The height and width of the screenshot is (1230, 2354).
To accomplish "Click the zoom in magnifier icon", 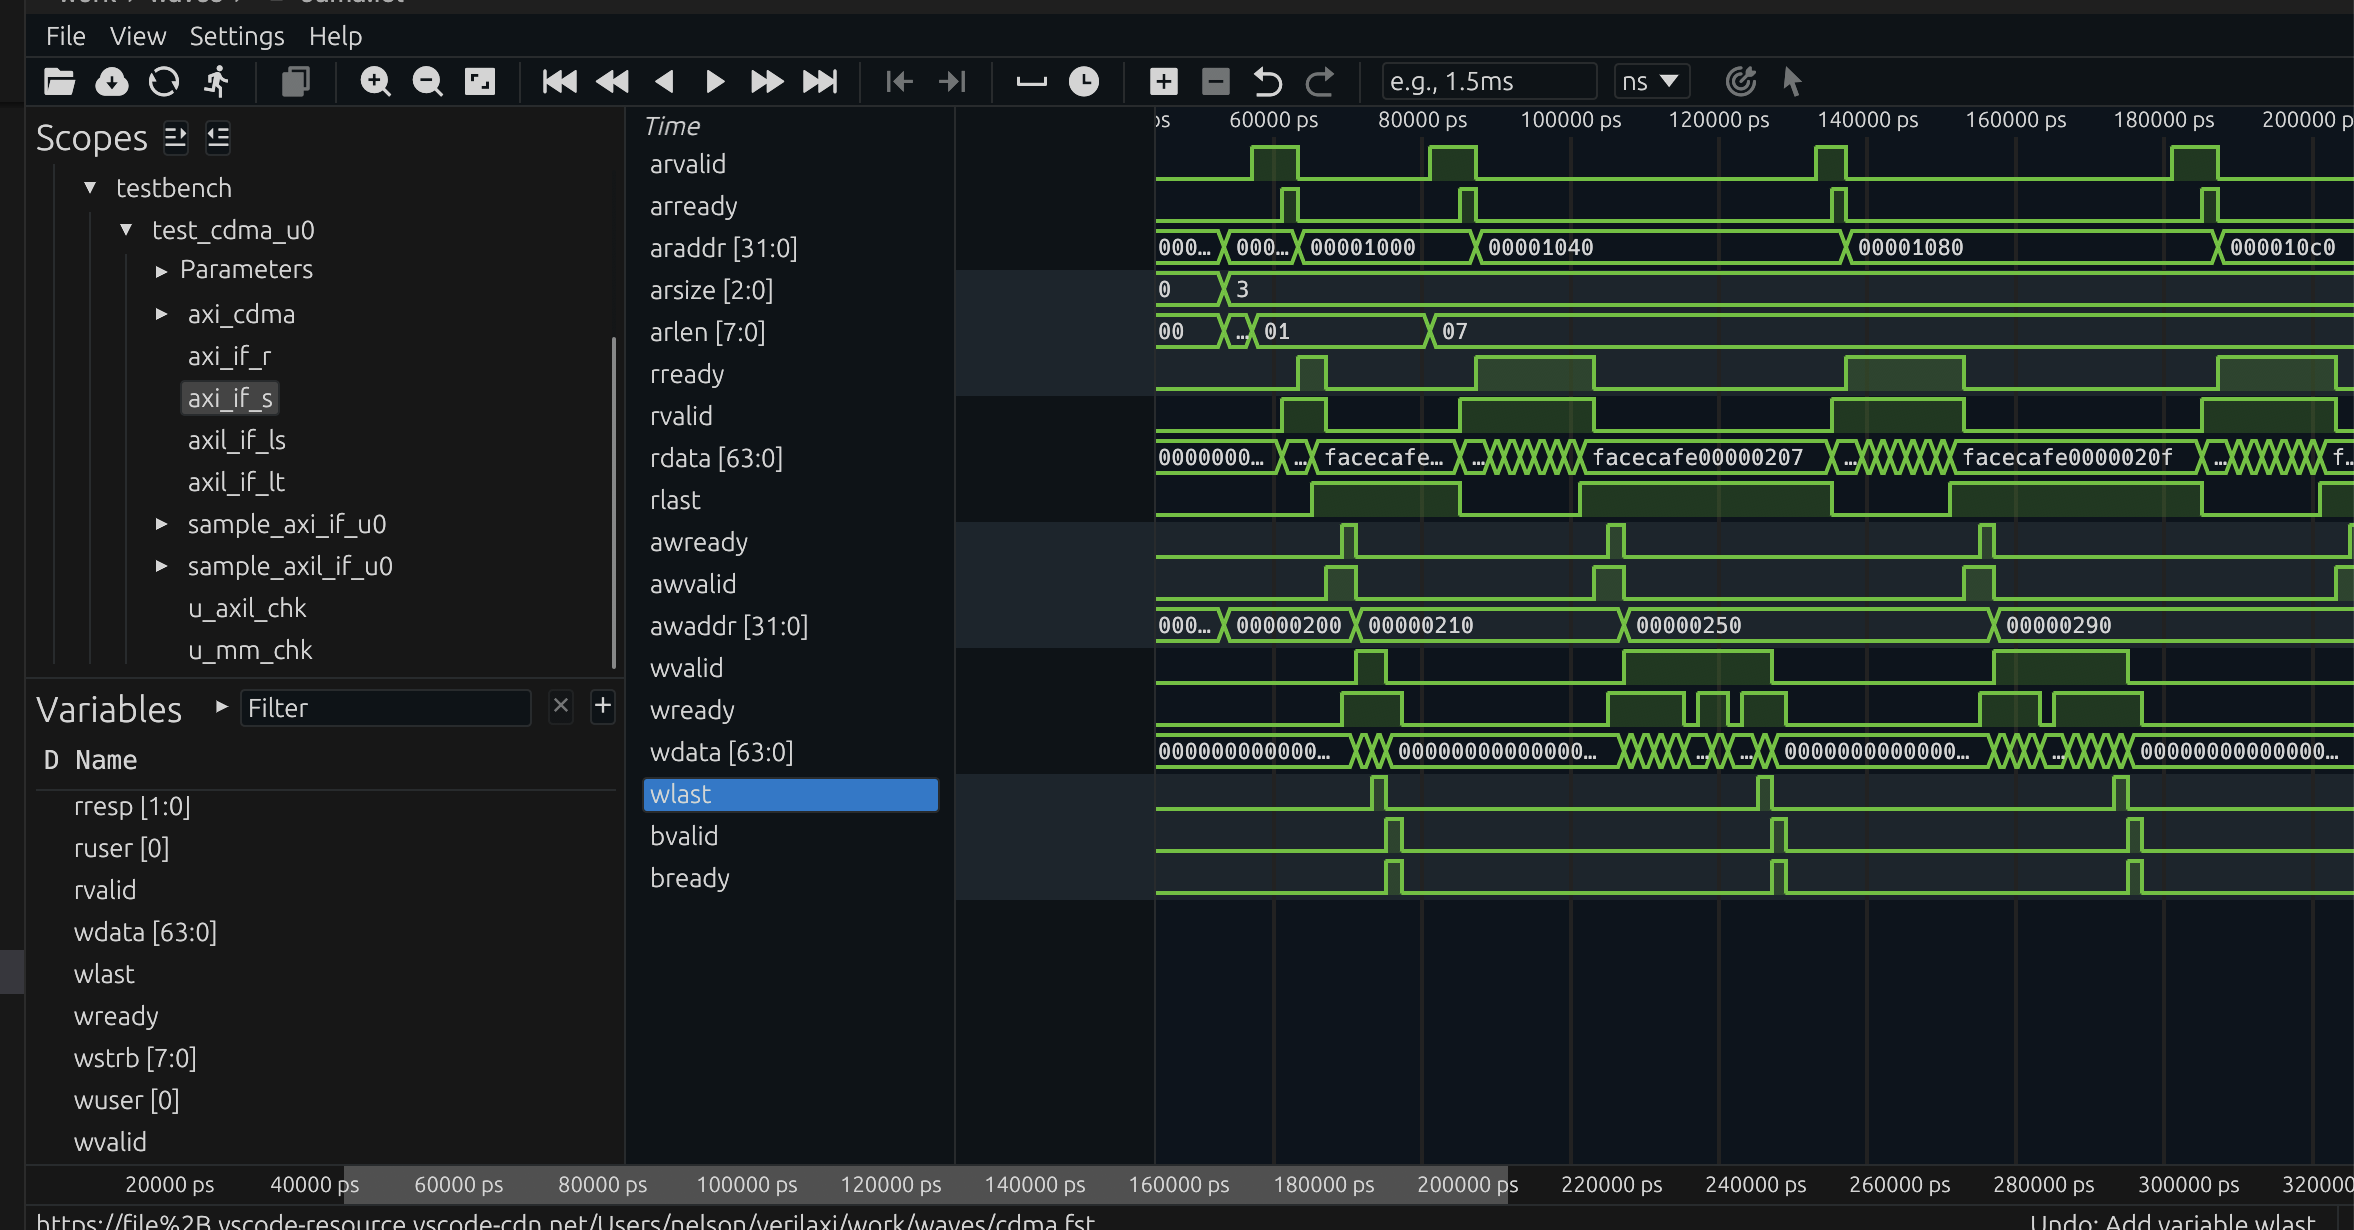I will 375,81.
